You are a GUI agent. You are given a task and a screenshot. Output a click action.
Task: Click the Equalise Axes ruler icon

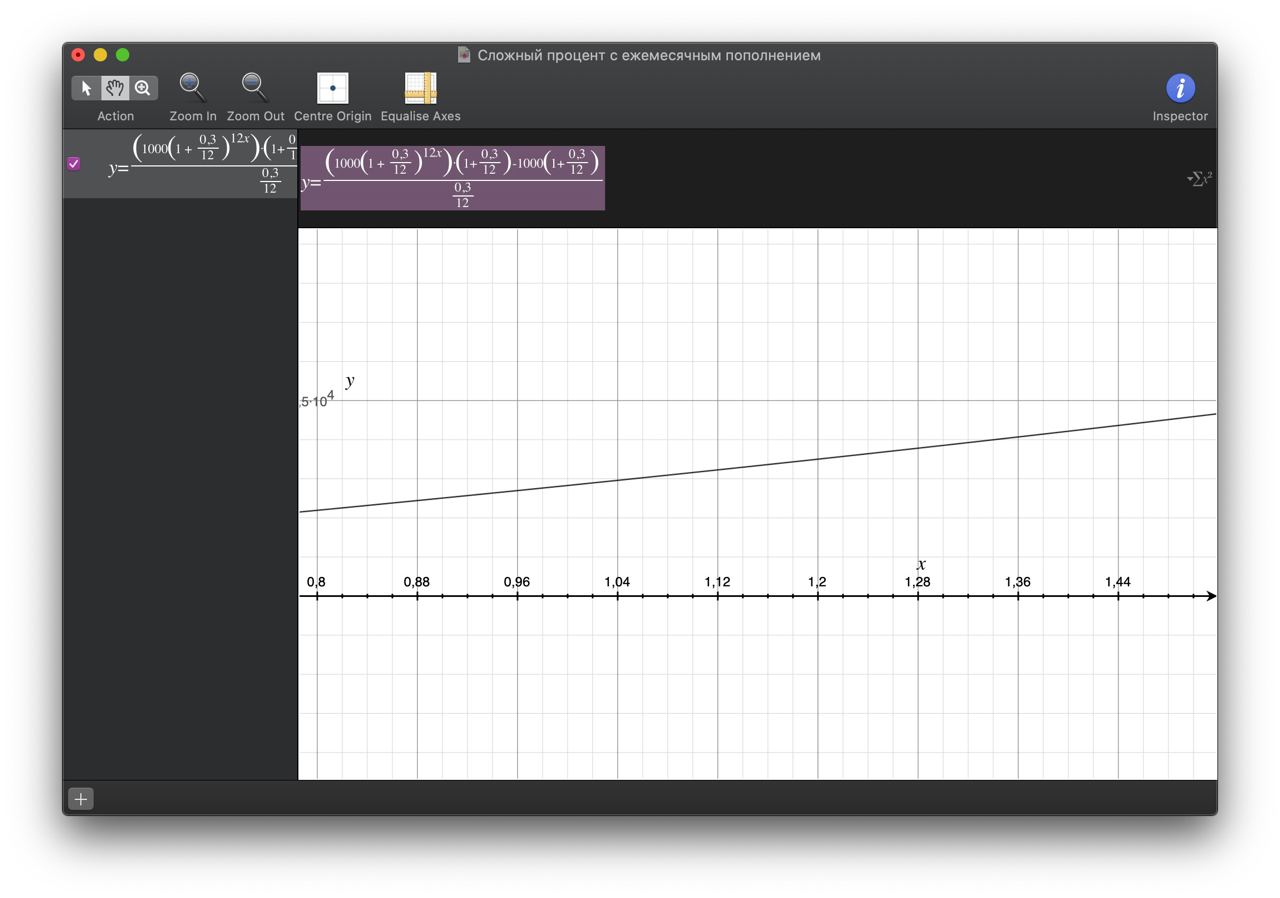click(x=420, y=88)
